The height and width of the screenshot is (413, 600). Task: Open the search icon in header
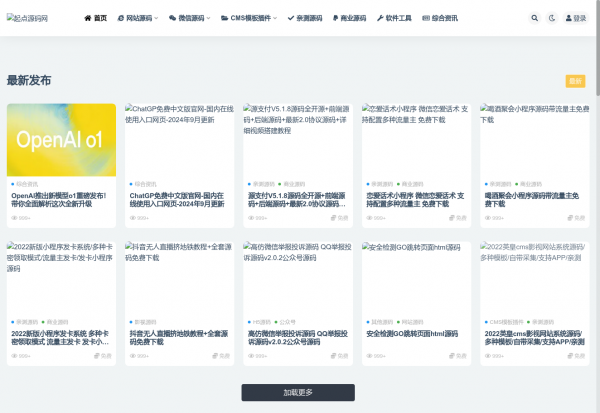click(535, 18)
